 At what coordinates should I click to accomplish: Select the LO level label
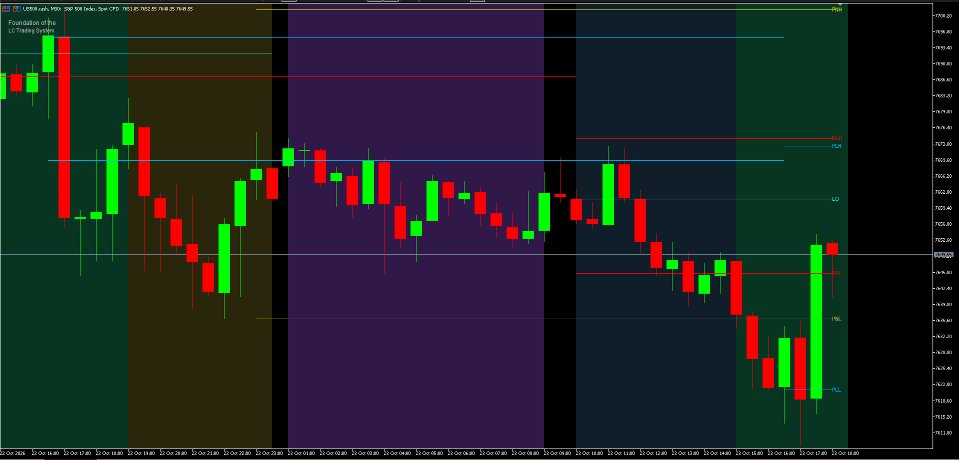[x=835, y=199]
